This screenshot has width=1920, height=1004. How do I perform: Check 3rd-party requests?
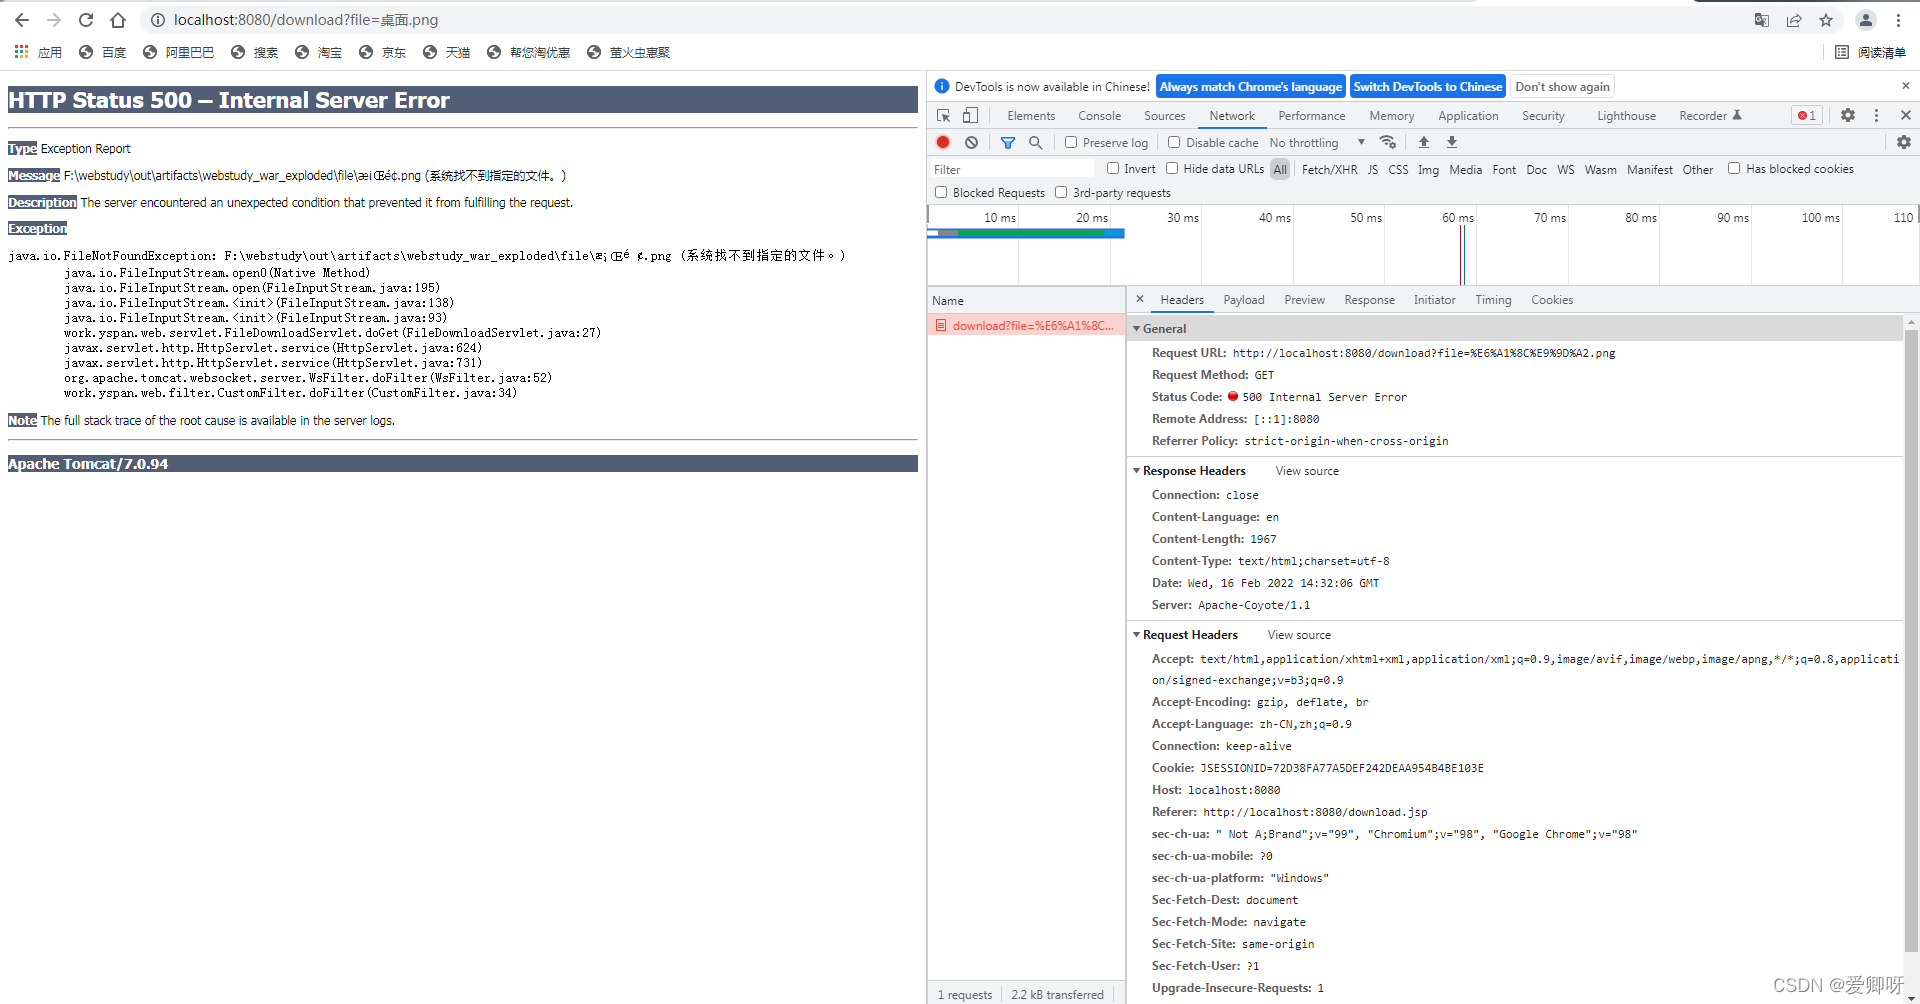(x=1061, y=193)
